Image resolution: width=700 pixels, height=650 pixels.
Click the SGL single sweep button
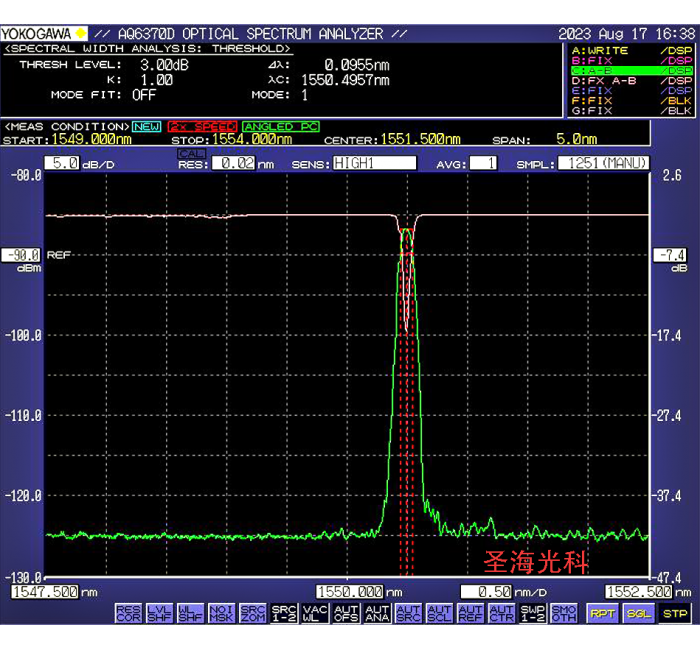[638, 613]
